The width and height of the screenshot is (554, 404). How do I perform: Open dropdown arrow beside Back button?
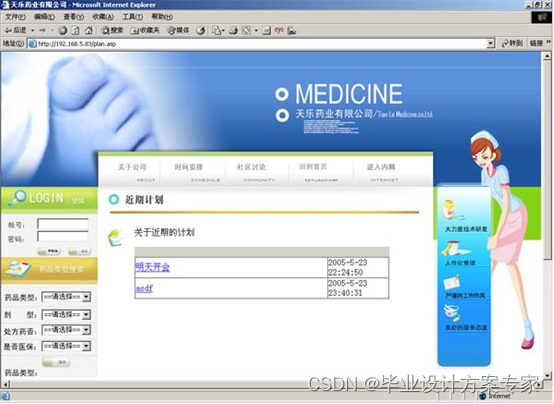tap(33, 30)
